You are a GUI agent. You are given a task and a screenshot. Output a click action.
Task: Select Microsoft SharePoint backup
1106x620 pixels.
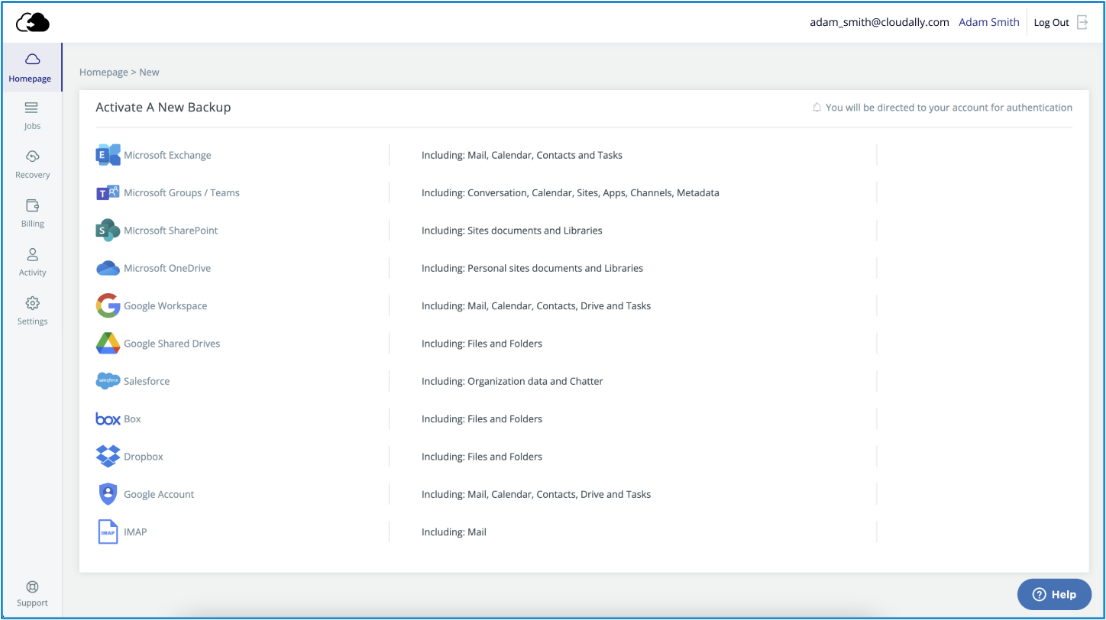click(x=171, y=231)
